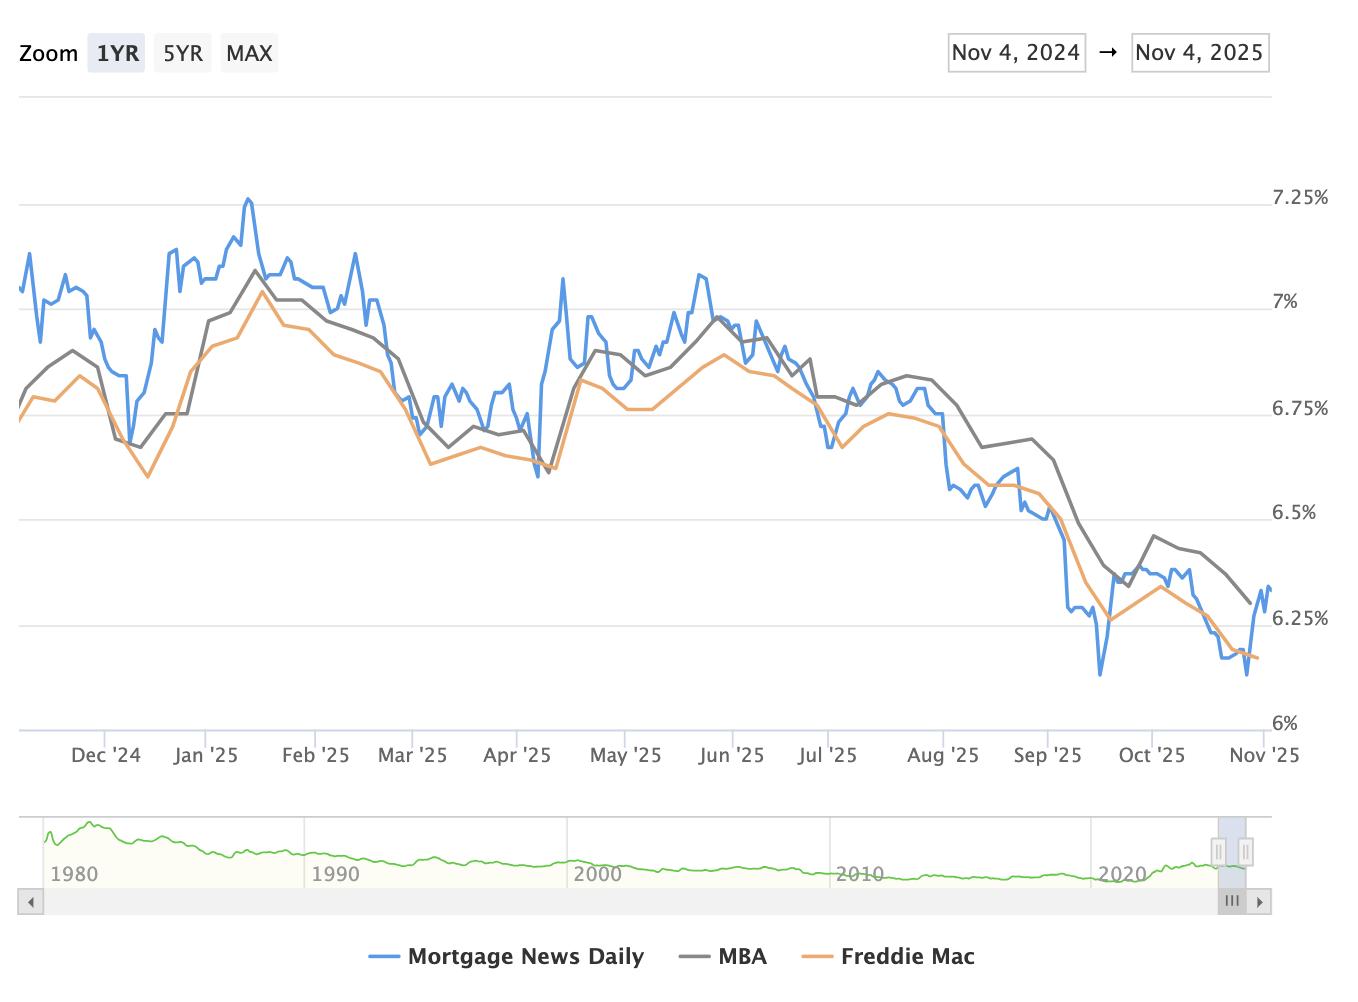Click the gray MBA legend line marker
The image size is (1358, 1002).
click(694, 957)
